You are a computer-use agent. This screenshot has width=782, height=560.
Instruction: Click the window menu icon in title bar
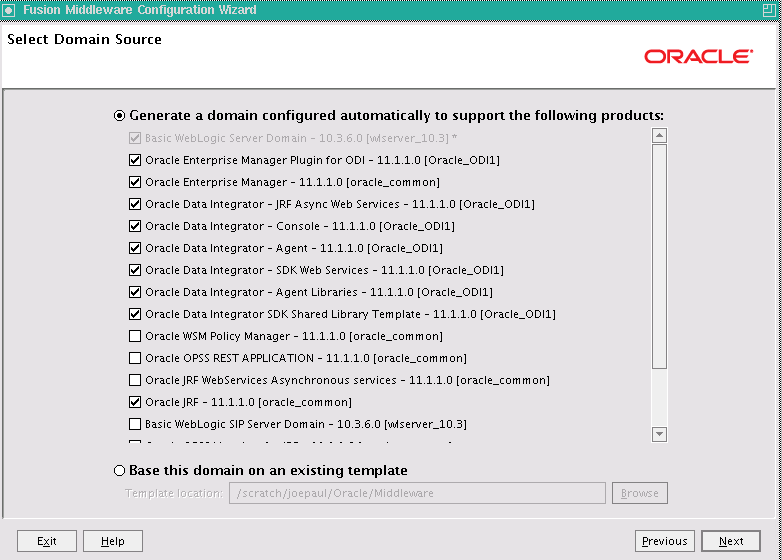(x=8, y=10)
